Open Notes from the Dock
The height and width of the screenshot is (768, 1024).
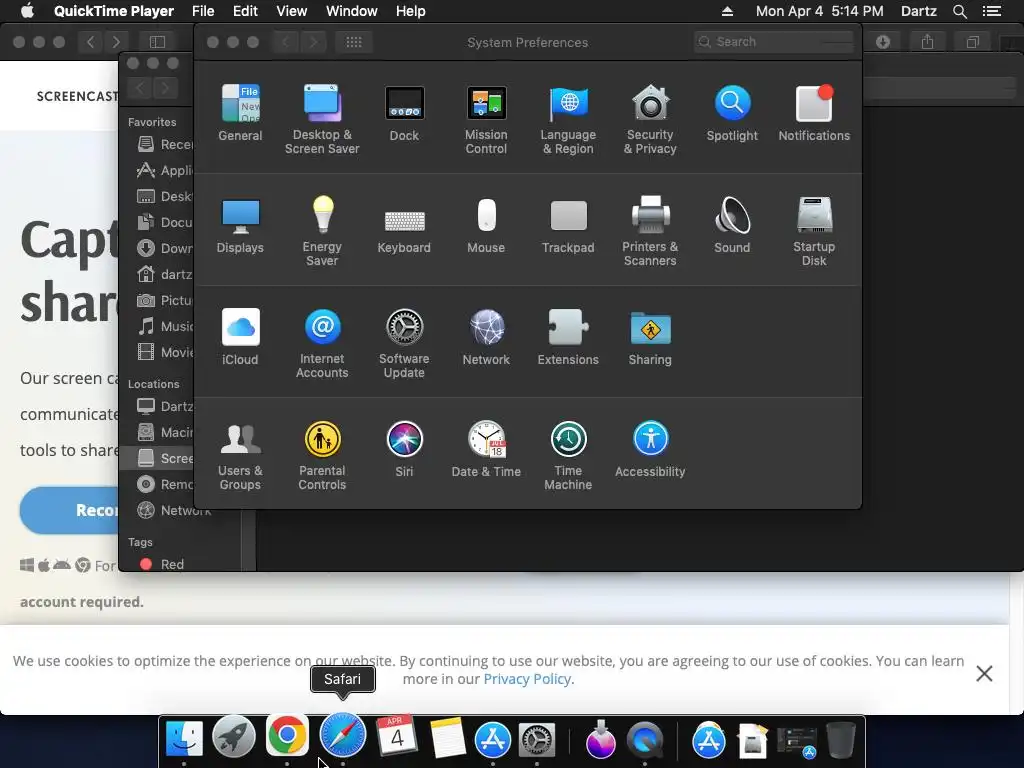click(x=447, y=738)
